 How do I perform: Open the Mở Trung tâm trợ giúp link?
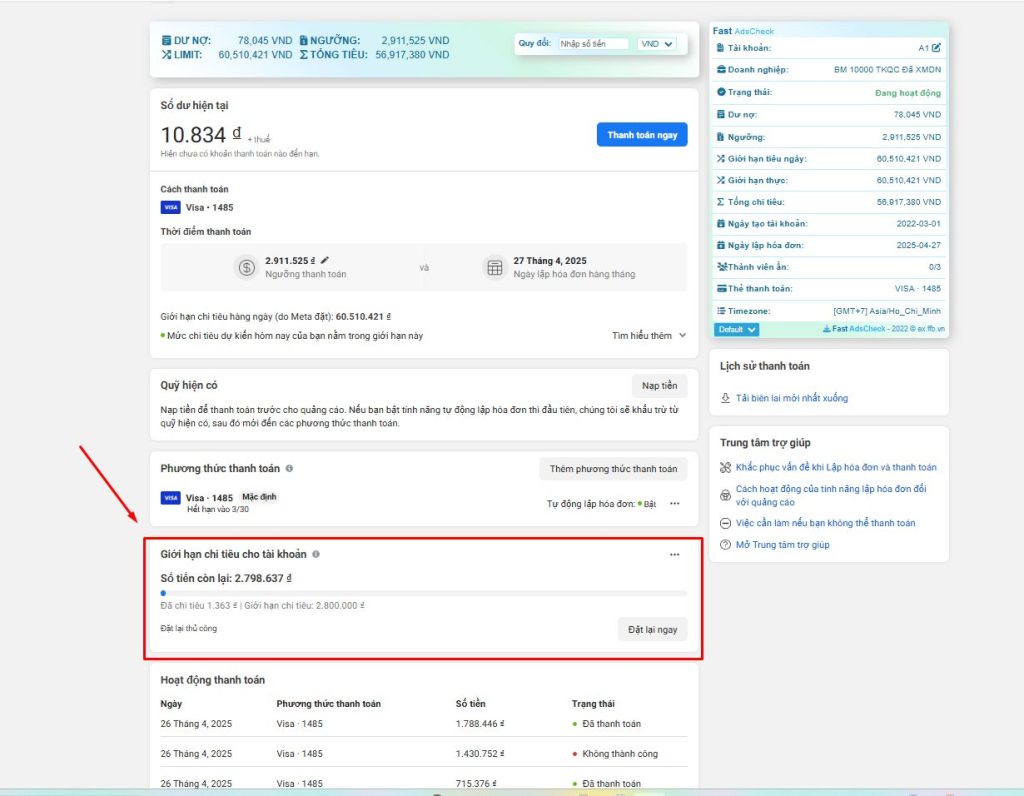point(782,545)
